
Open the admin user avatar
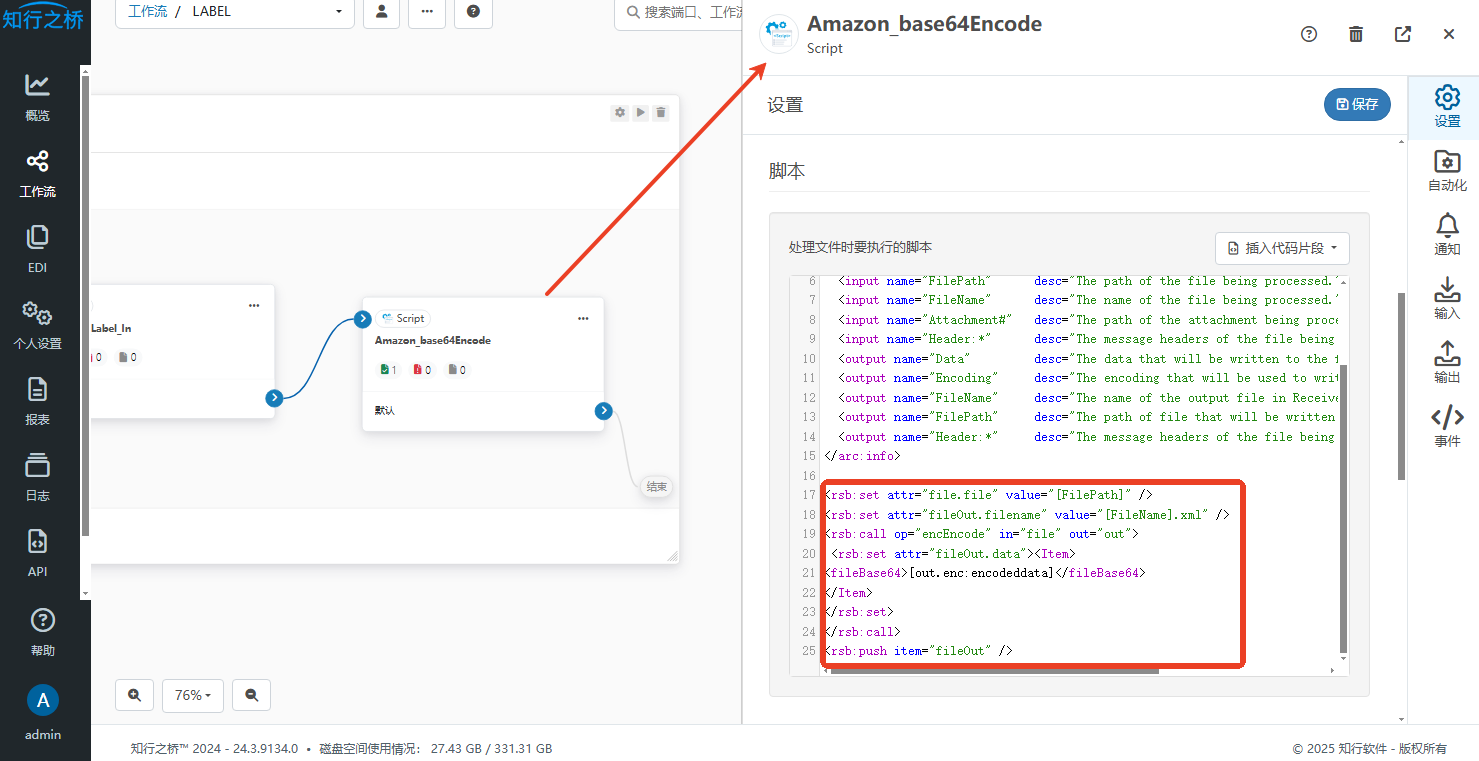[x=43, y=700]
